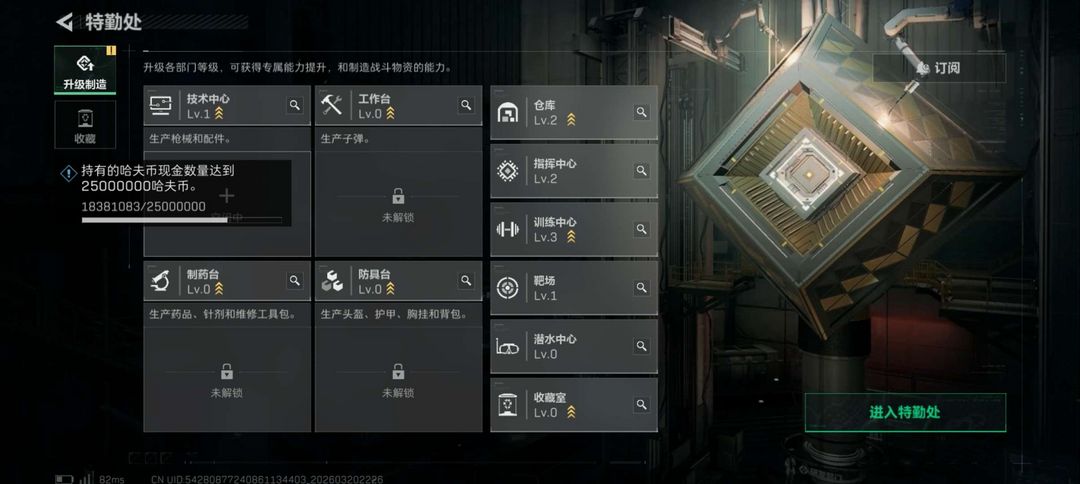
Task: View 仓库 details via magnifier icon
Action: (641, 112)
